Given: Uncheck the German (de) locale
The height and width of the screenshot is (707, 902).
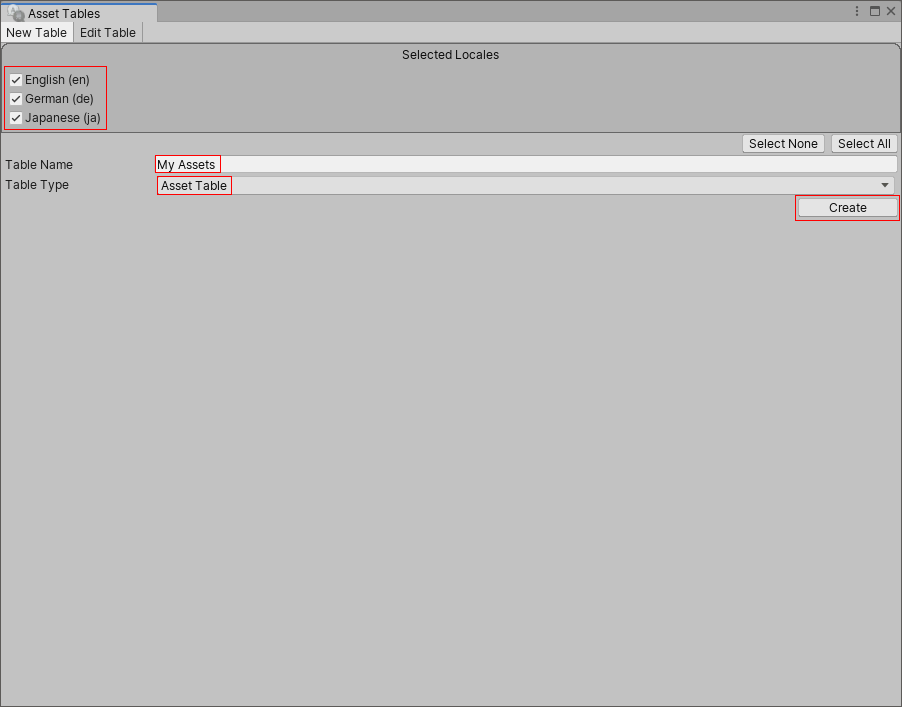Looking at the screenshot, I should [x=16, y=98].
